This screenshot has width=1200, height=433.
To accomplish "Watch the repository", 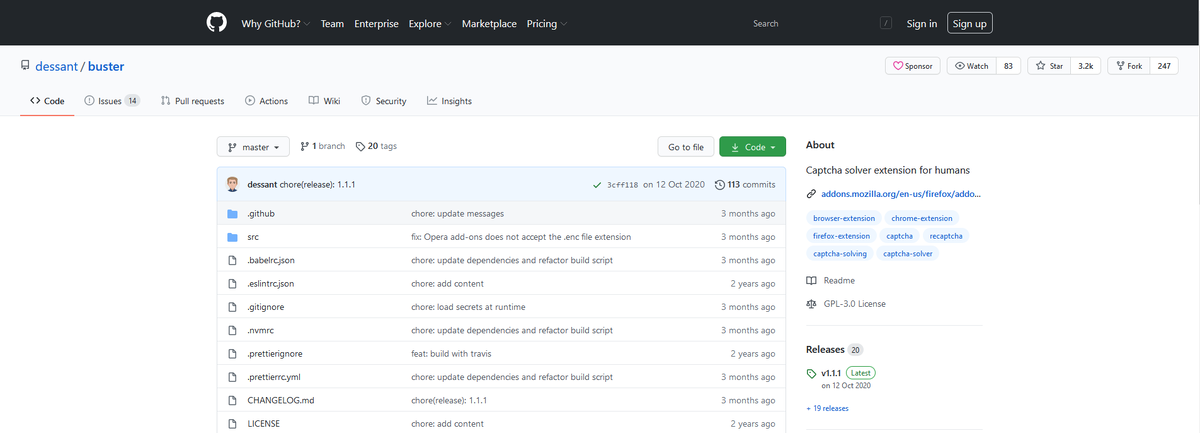I will (x=972, y=66).
